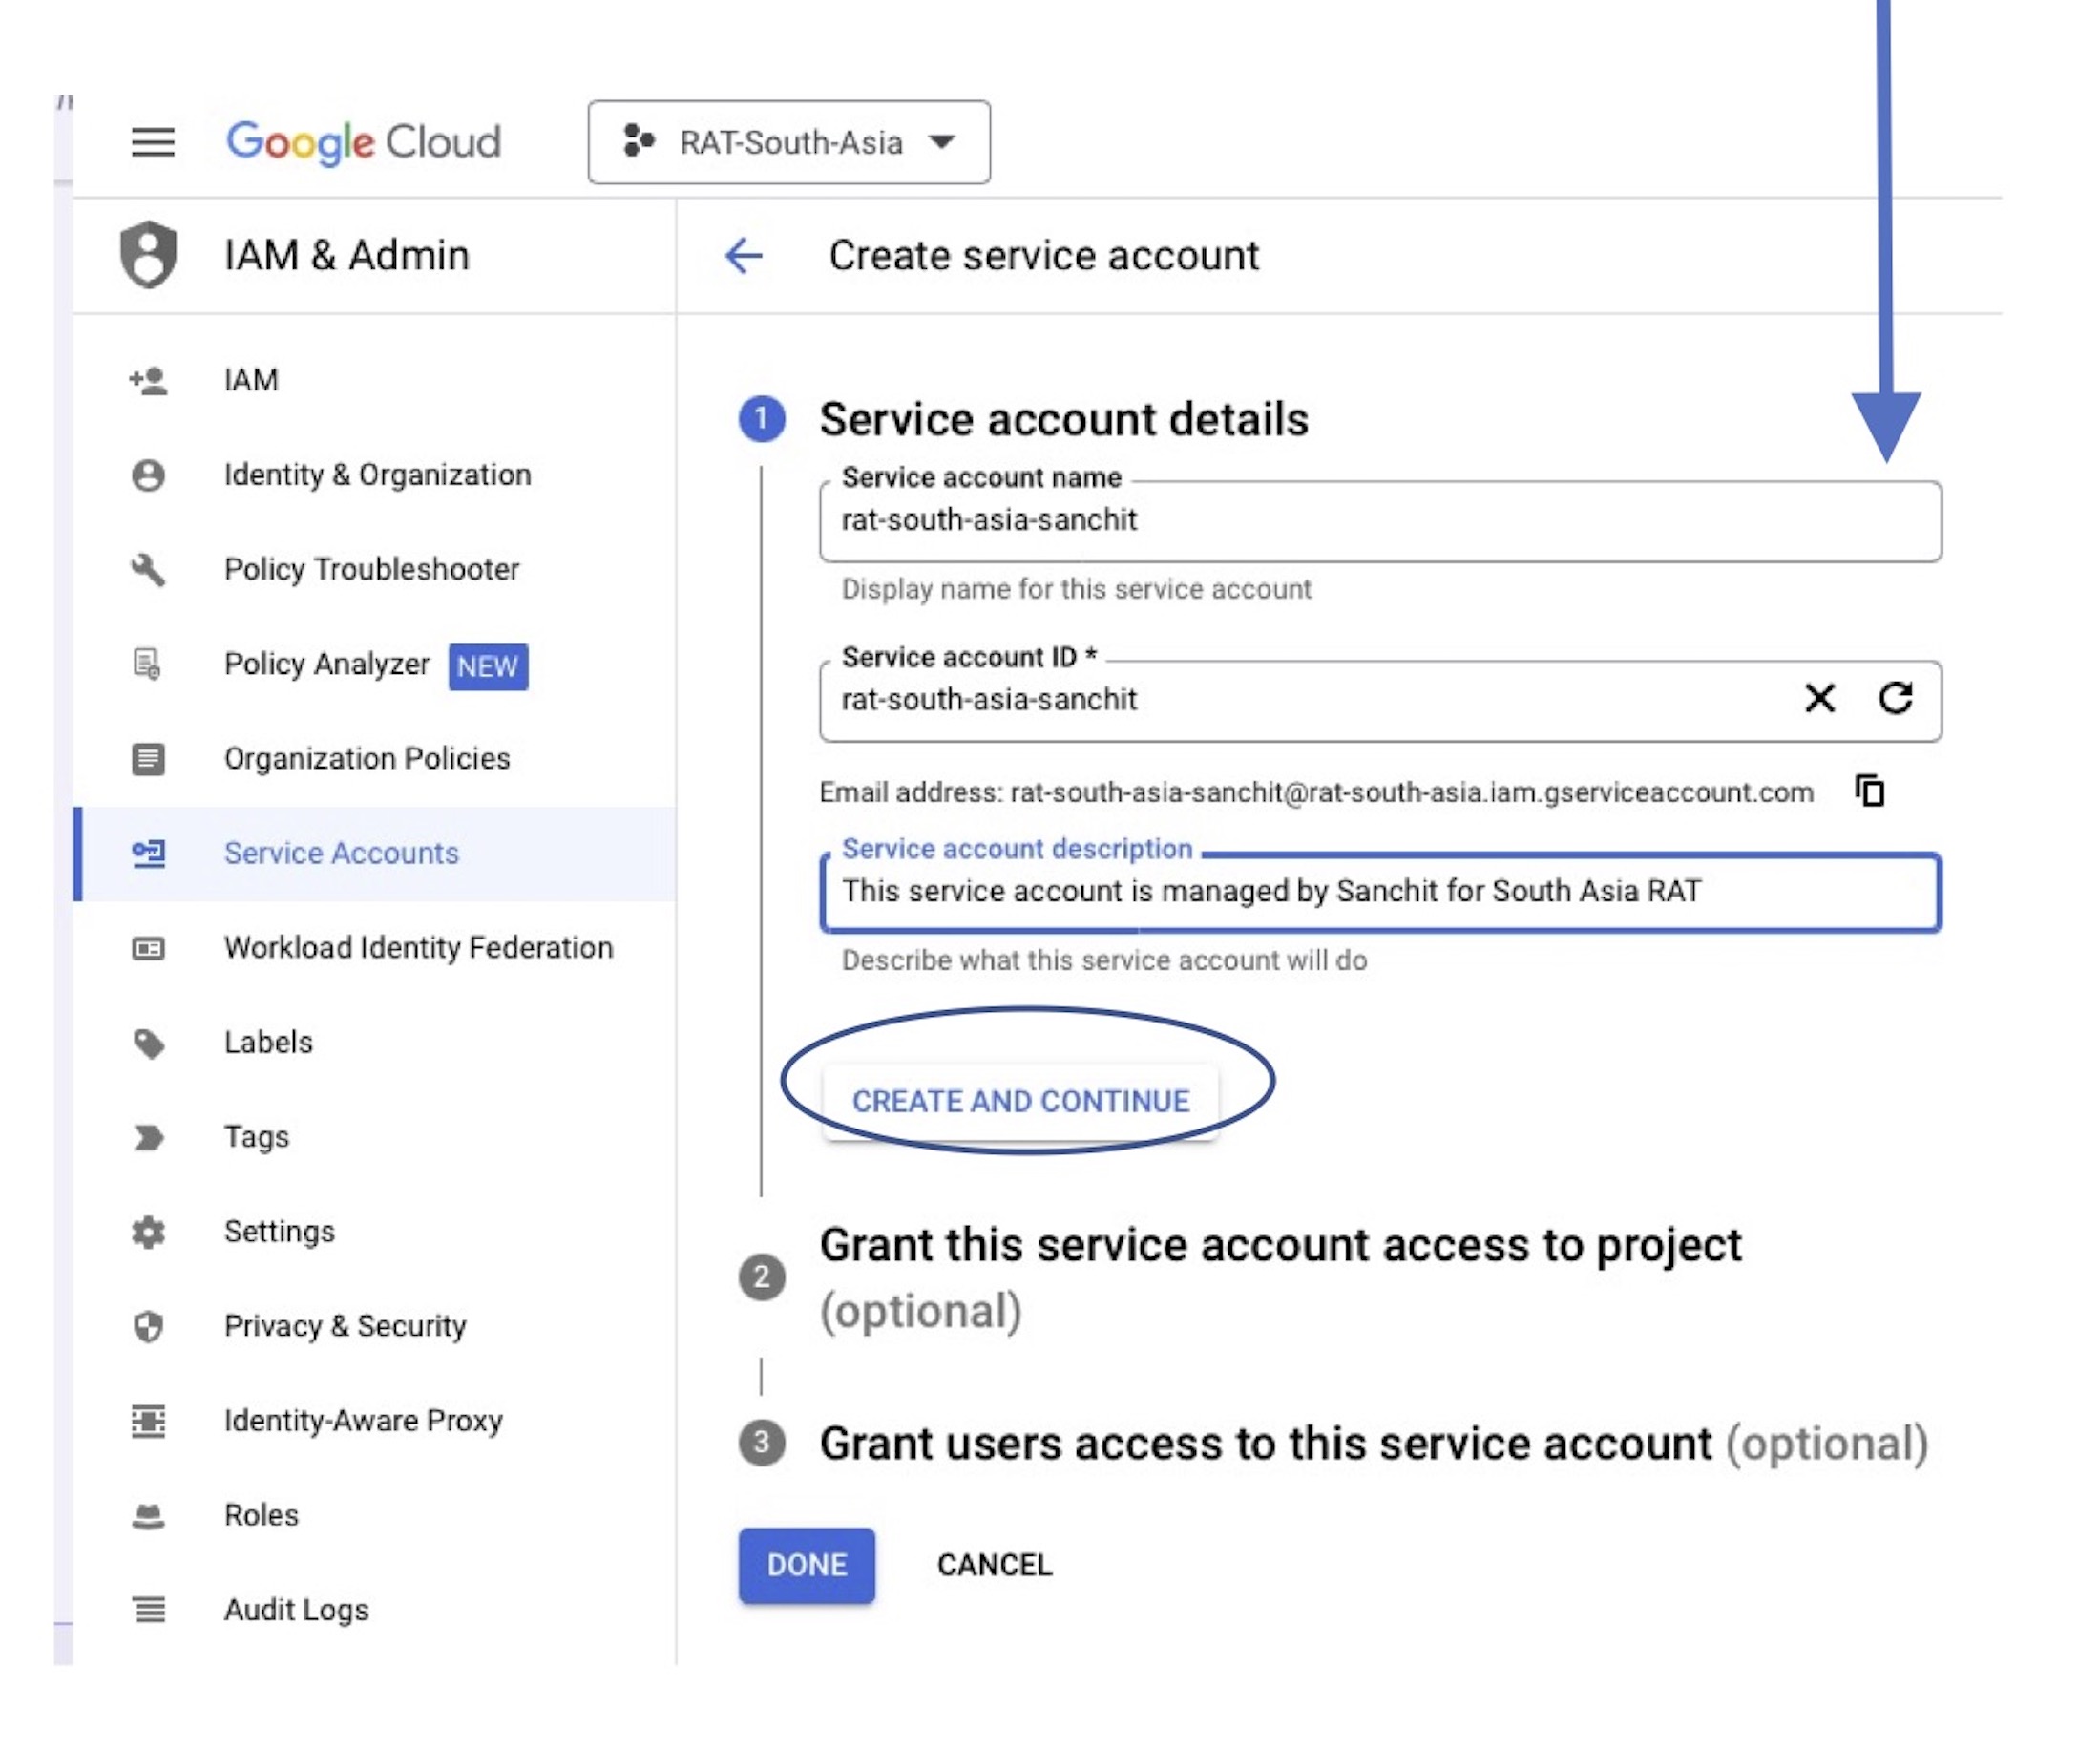
Task: Click the Create service account title
Action: click(x=1044, y=256)
